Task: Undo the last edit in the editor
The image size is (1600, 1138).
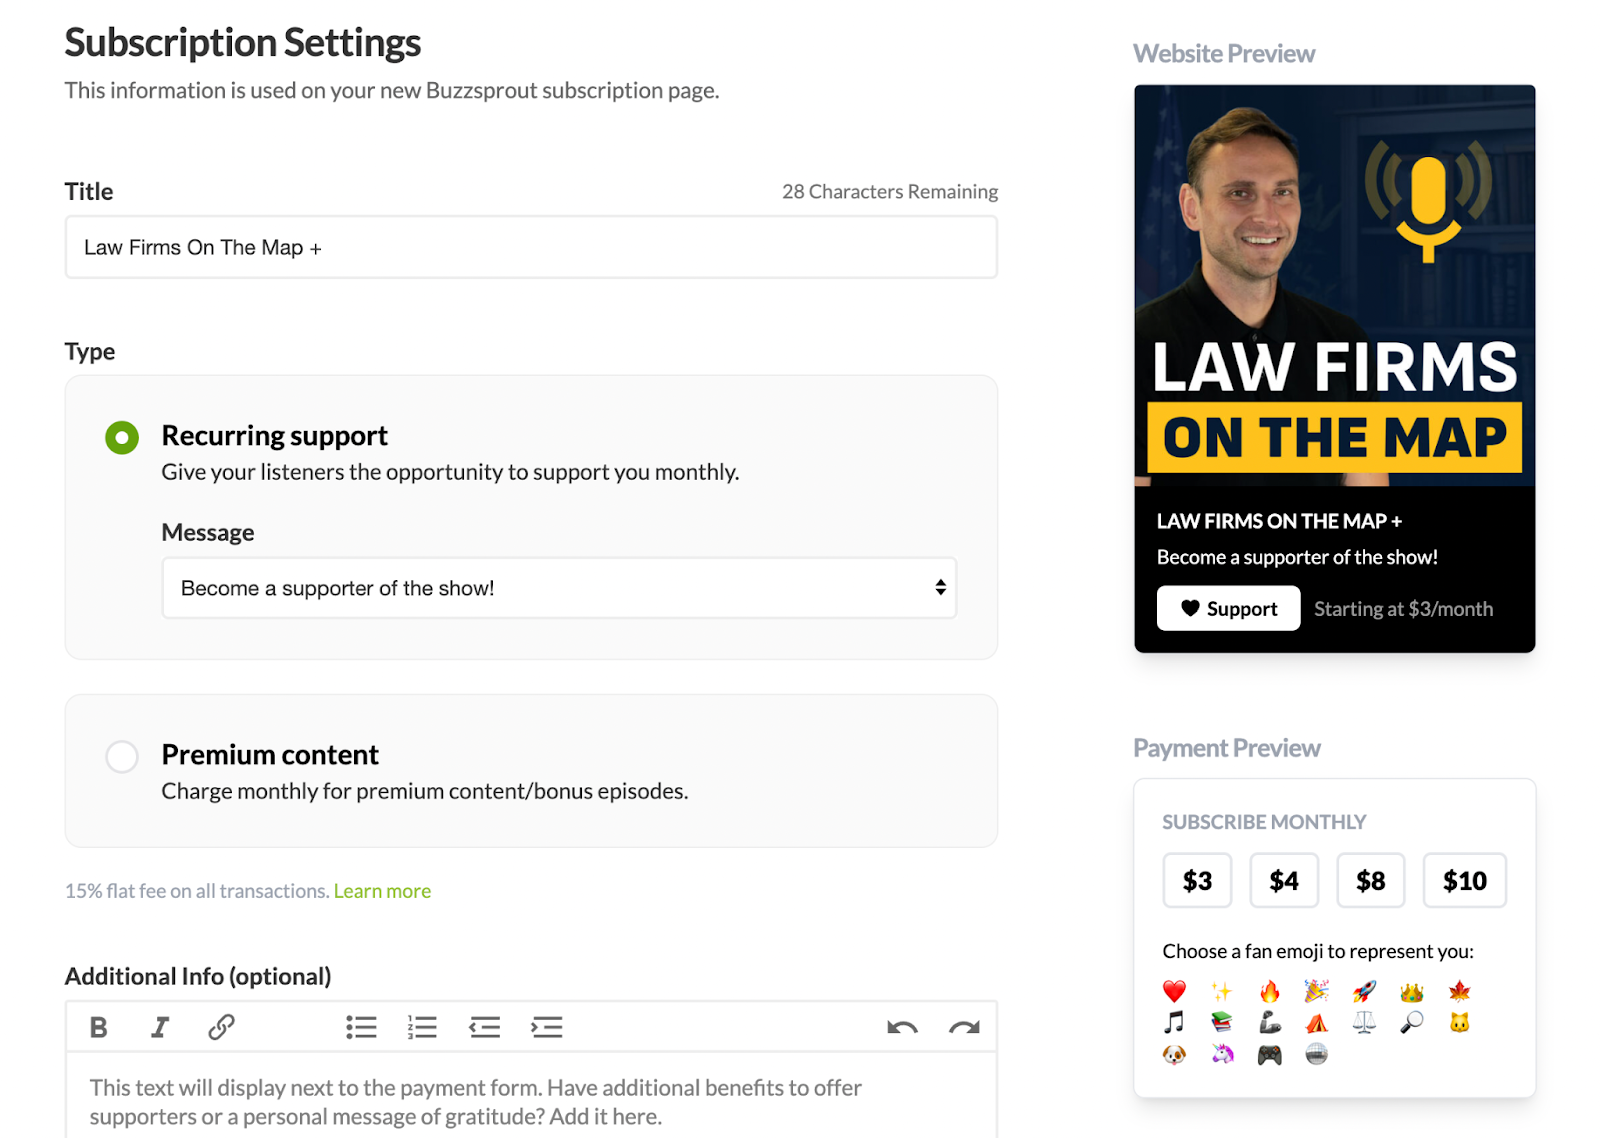Action: [x=902, y=1027]
